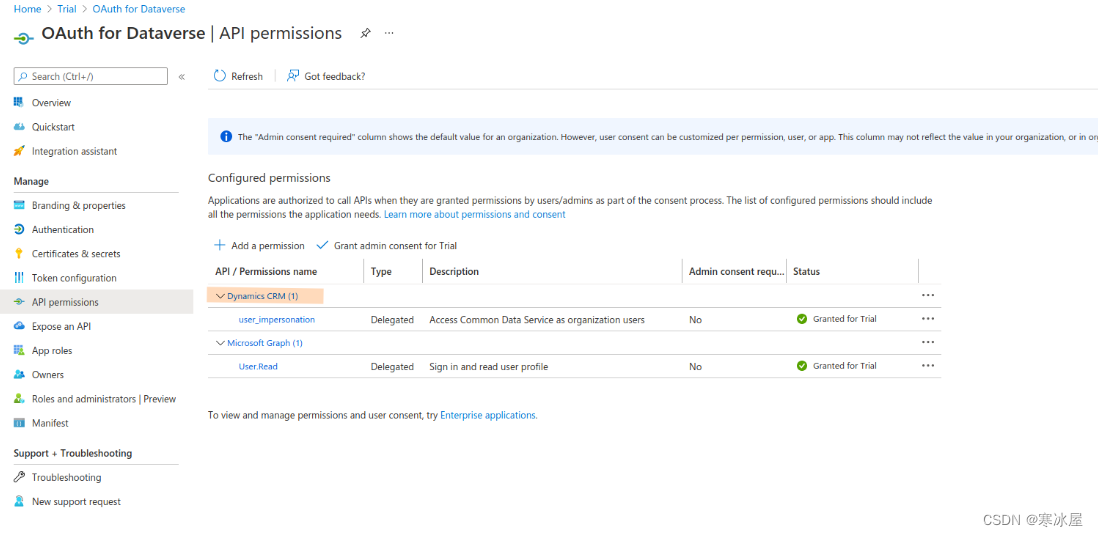Click the Expose an API cloud icon
The height and width of the screenshot is (537, 1098).
pos(19,326)
